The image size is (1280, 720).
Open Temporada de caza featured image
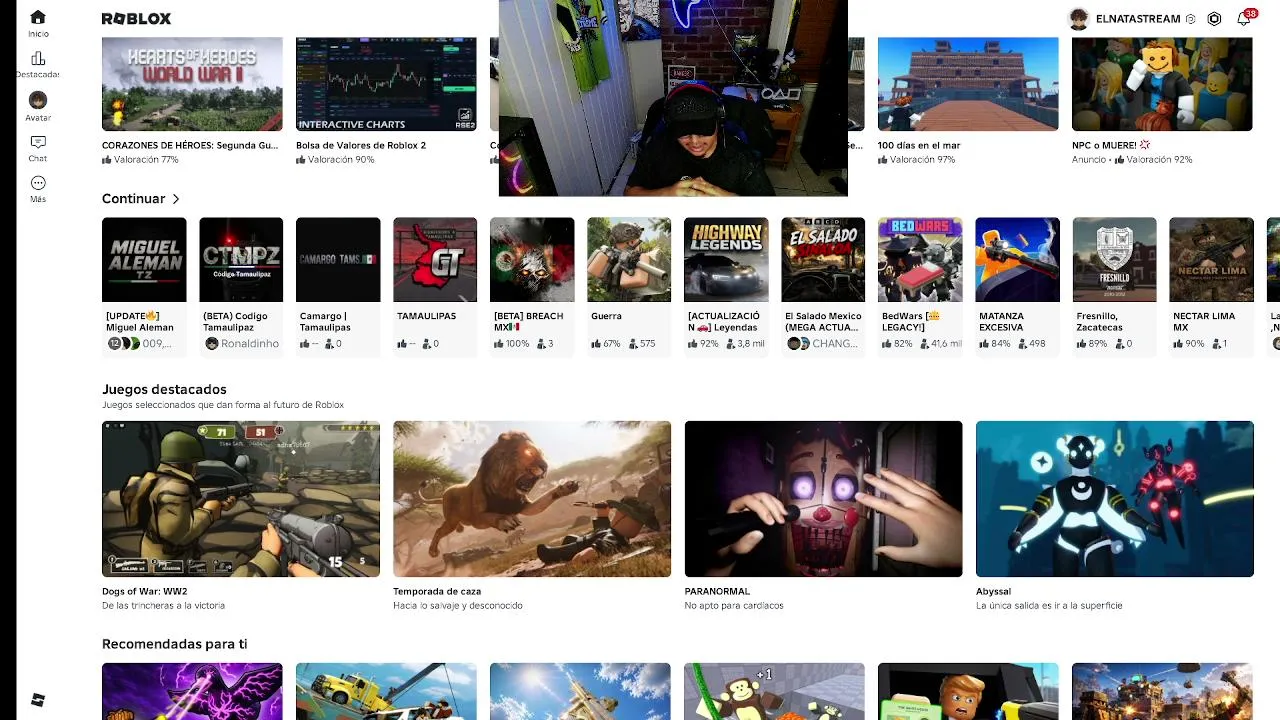coord(532,499)
